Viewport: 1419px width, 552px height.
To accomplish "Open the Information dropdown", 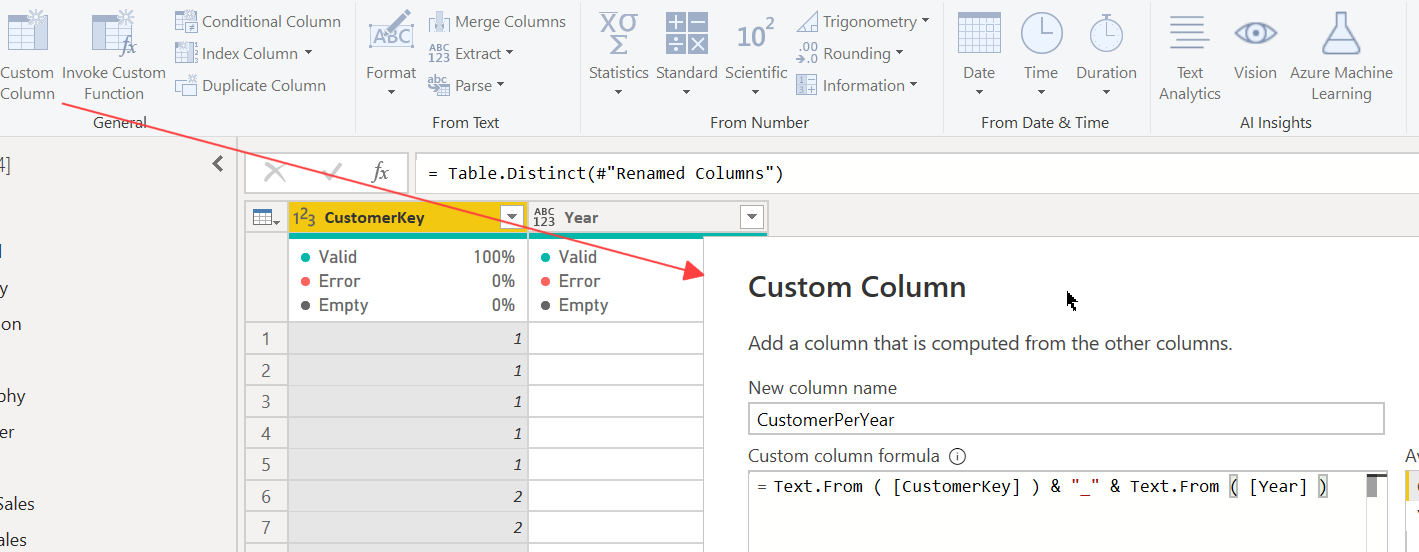I will pos(857,85).
